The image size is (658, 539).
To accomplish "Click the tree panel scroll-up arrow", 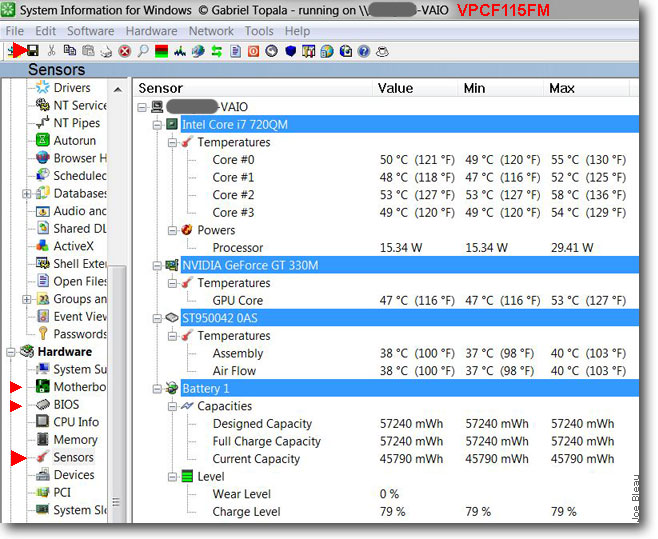I will pos(118,89).
